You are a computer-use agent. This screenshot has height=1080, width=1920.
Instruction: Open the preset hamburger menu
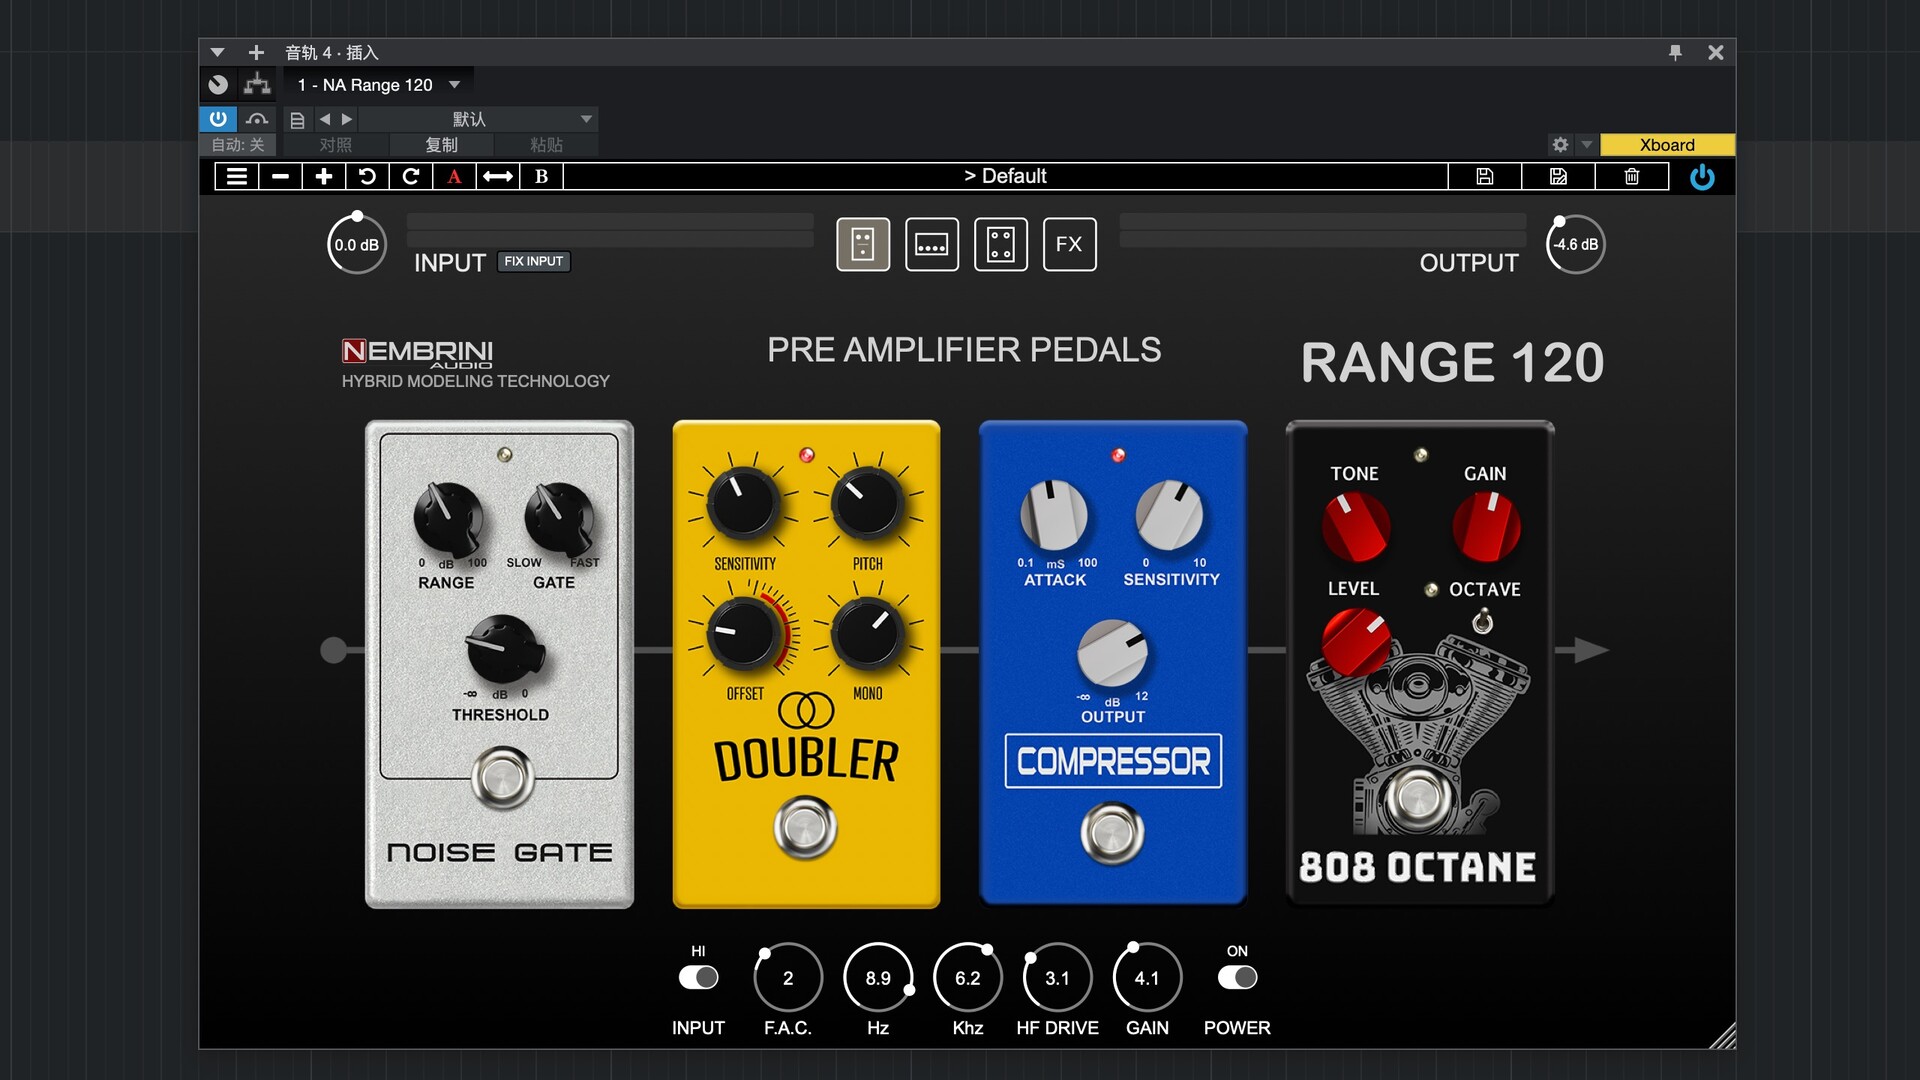tap(237, 177)
